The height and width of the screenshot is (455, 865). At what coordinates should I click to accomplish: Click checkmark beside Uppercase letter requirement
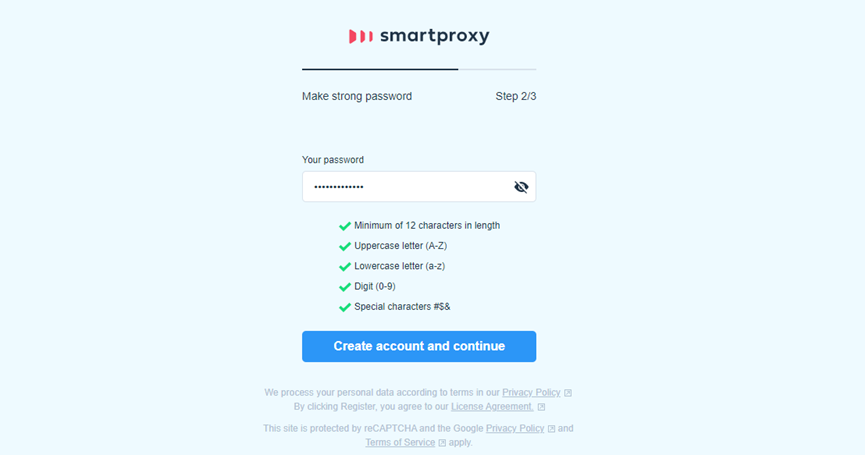[x=345, y=247]
